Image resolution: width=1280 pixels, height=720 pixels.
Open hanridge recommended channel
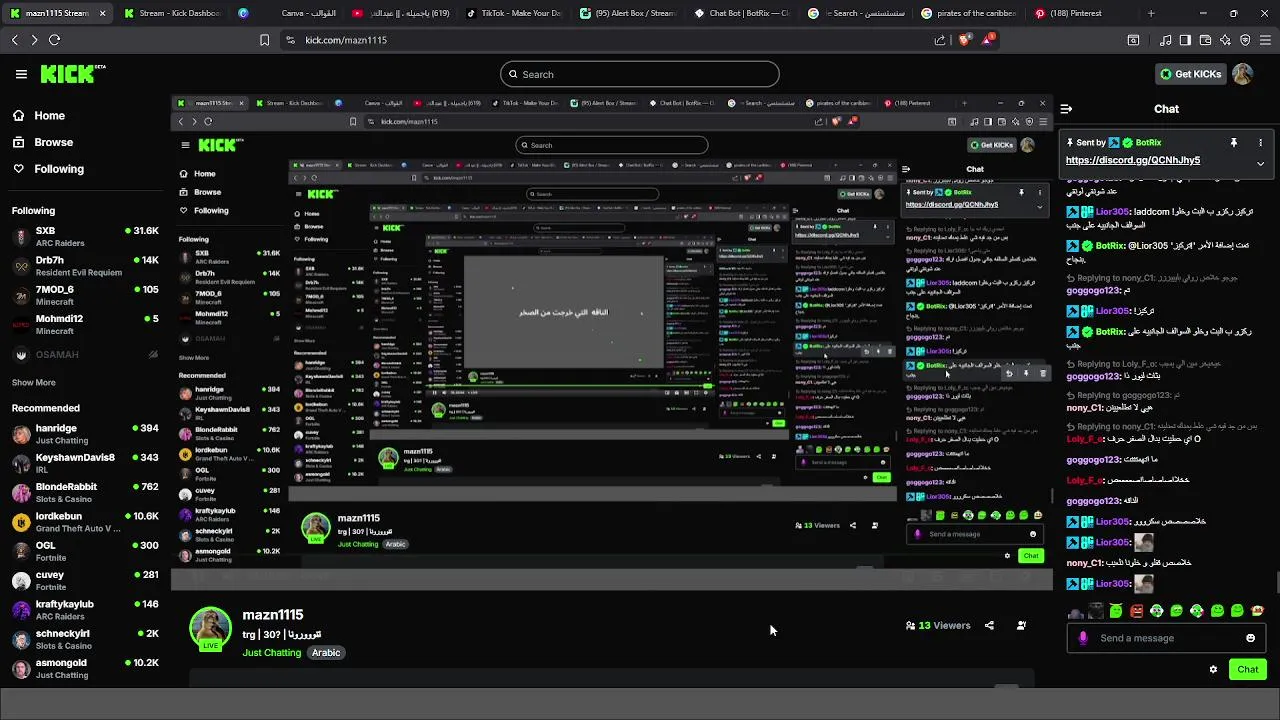click(x=85, y=434)
